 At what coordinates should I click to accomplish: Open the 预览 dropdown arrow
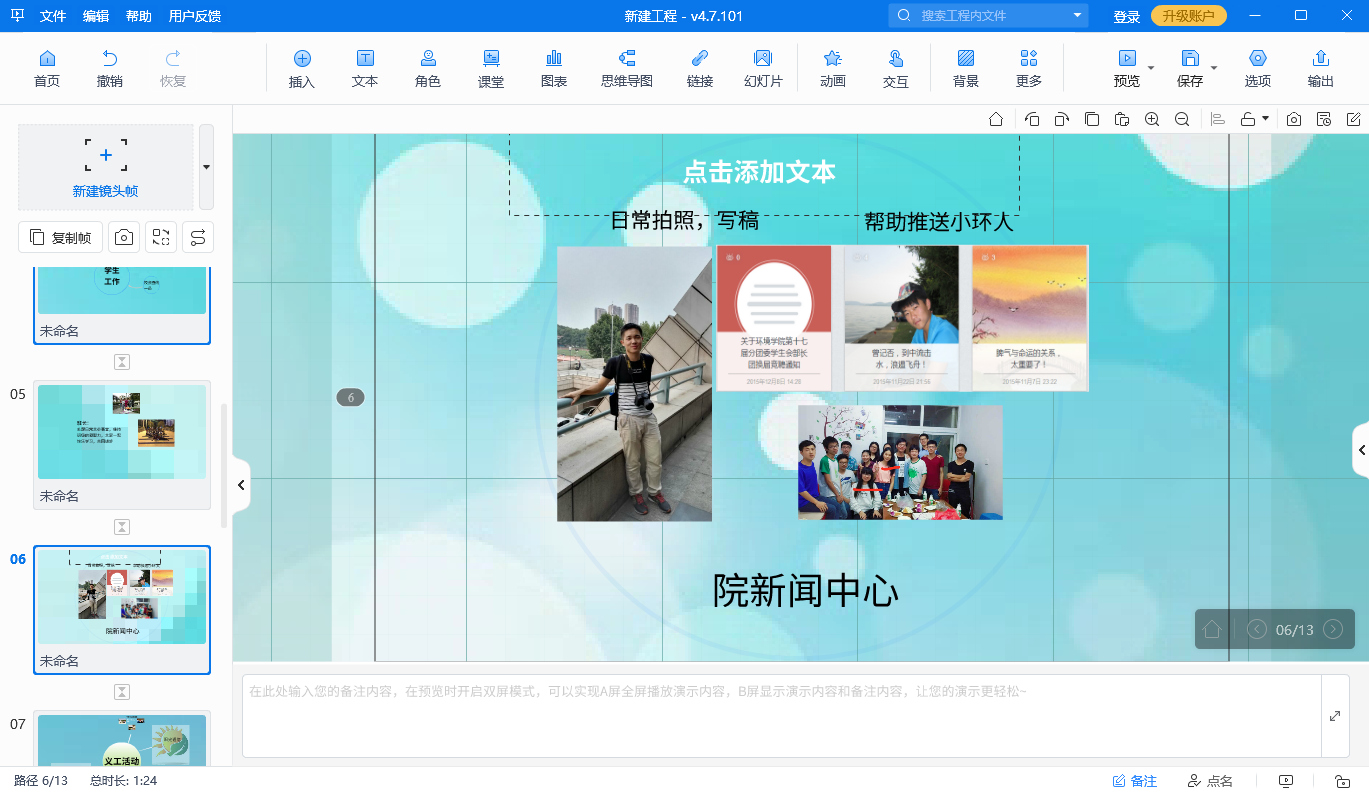tap(1151, 68)
